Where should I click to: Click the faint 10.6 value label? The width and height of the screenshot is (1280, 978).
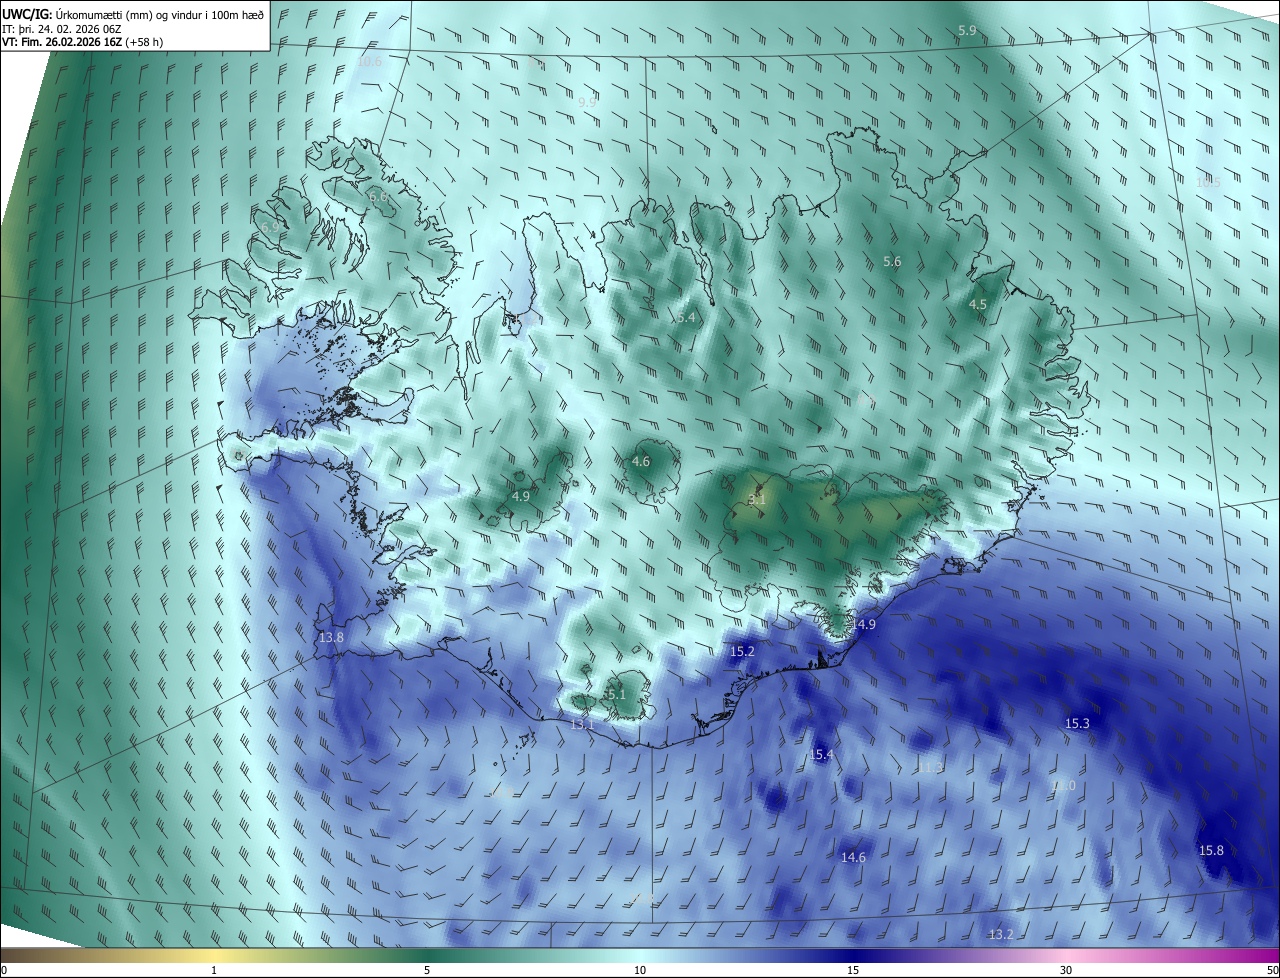(369, 62)
